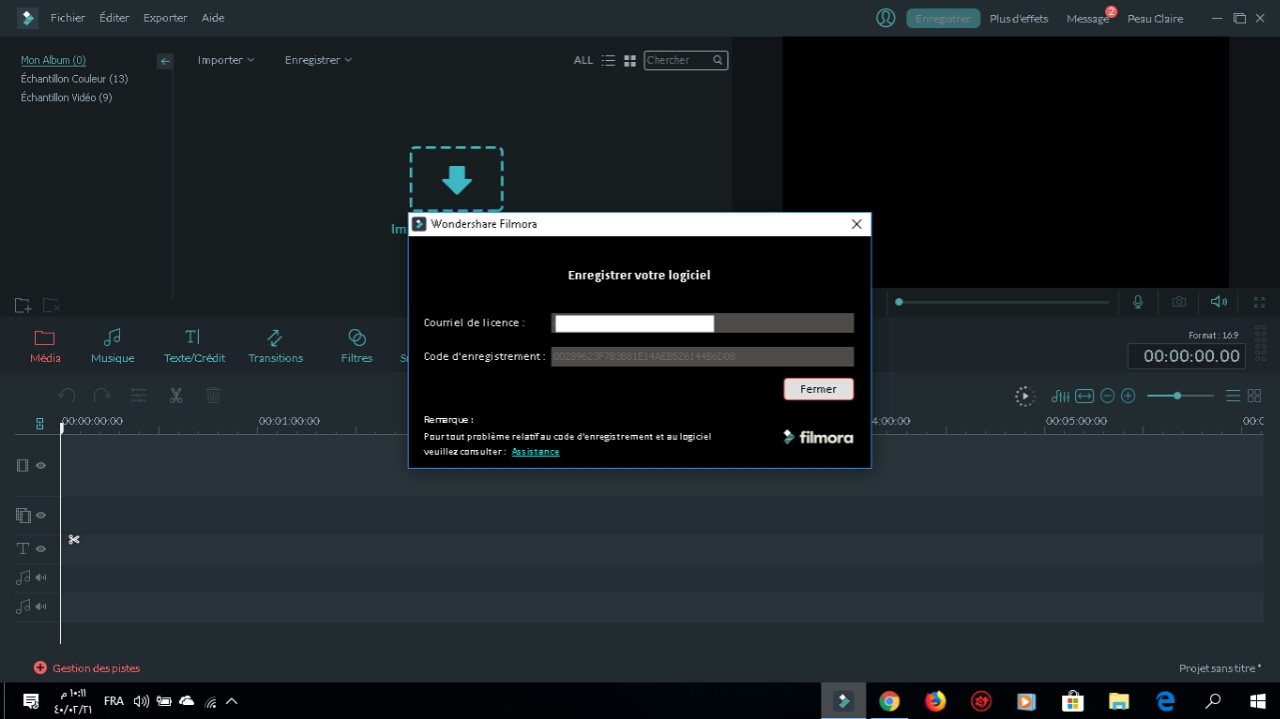Click the render preview circular play icon
This screenshot has width=1280, height=719.
pos(1024,396)
